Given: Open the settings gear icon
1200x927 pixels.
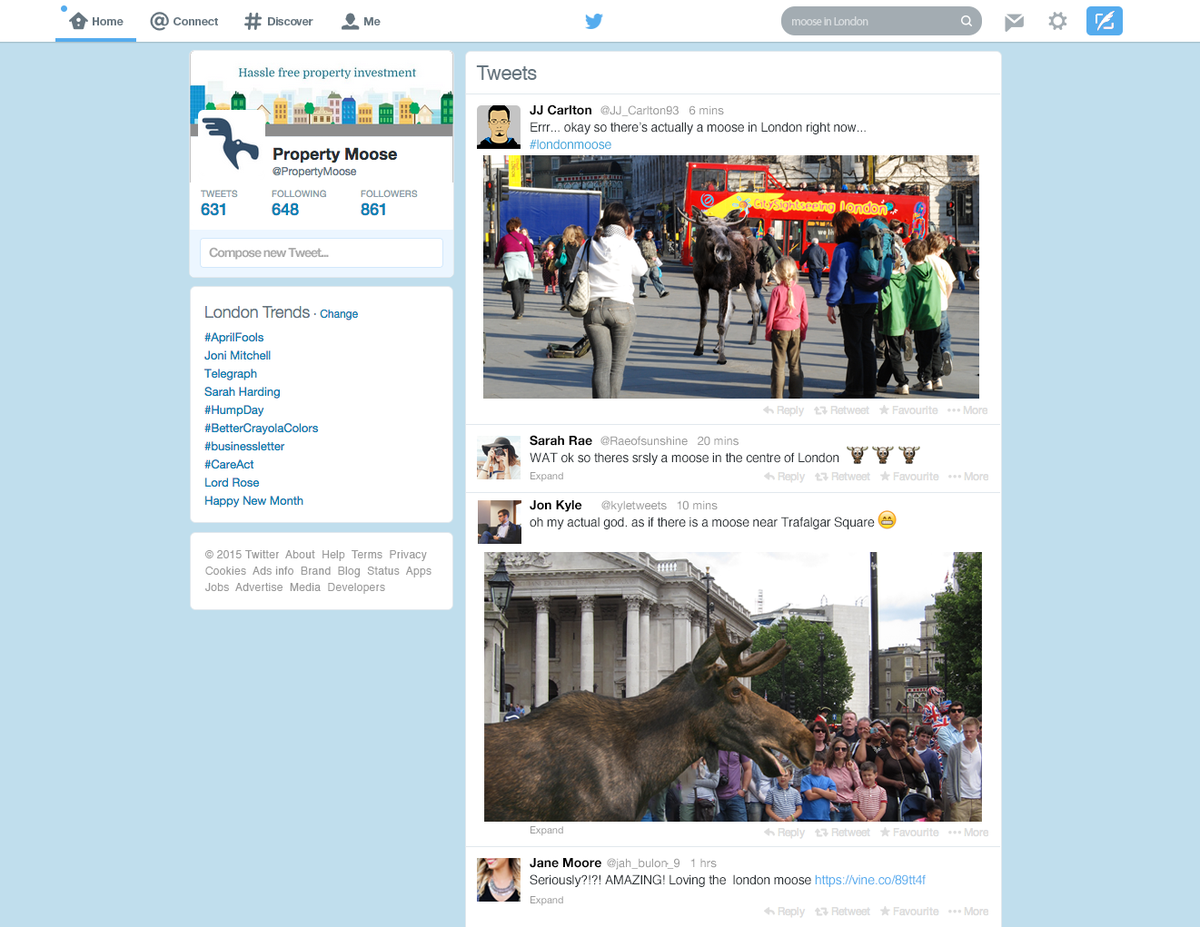Looking at the screenshot, I should [x=1057, y=21].
